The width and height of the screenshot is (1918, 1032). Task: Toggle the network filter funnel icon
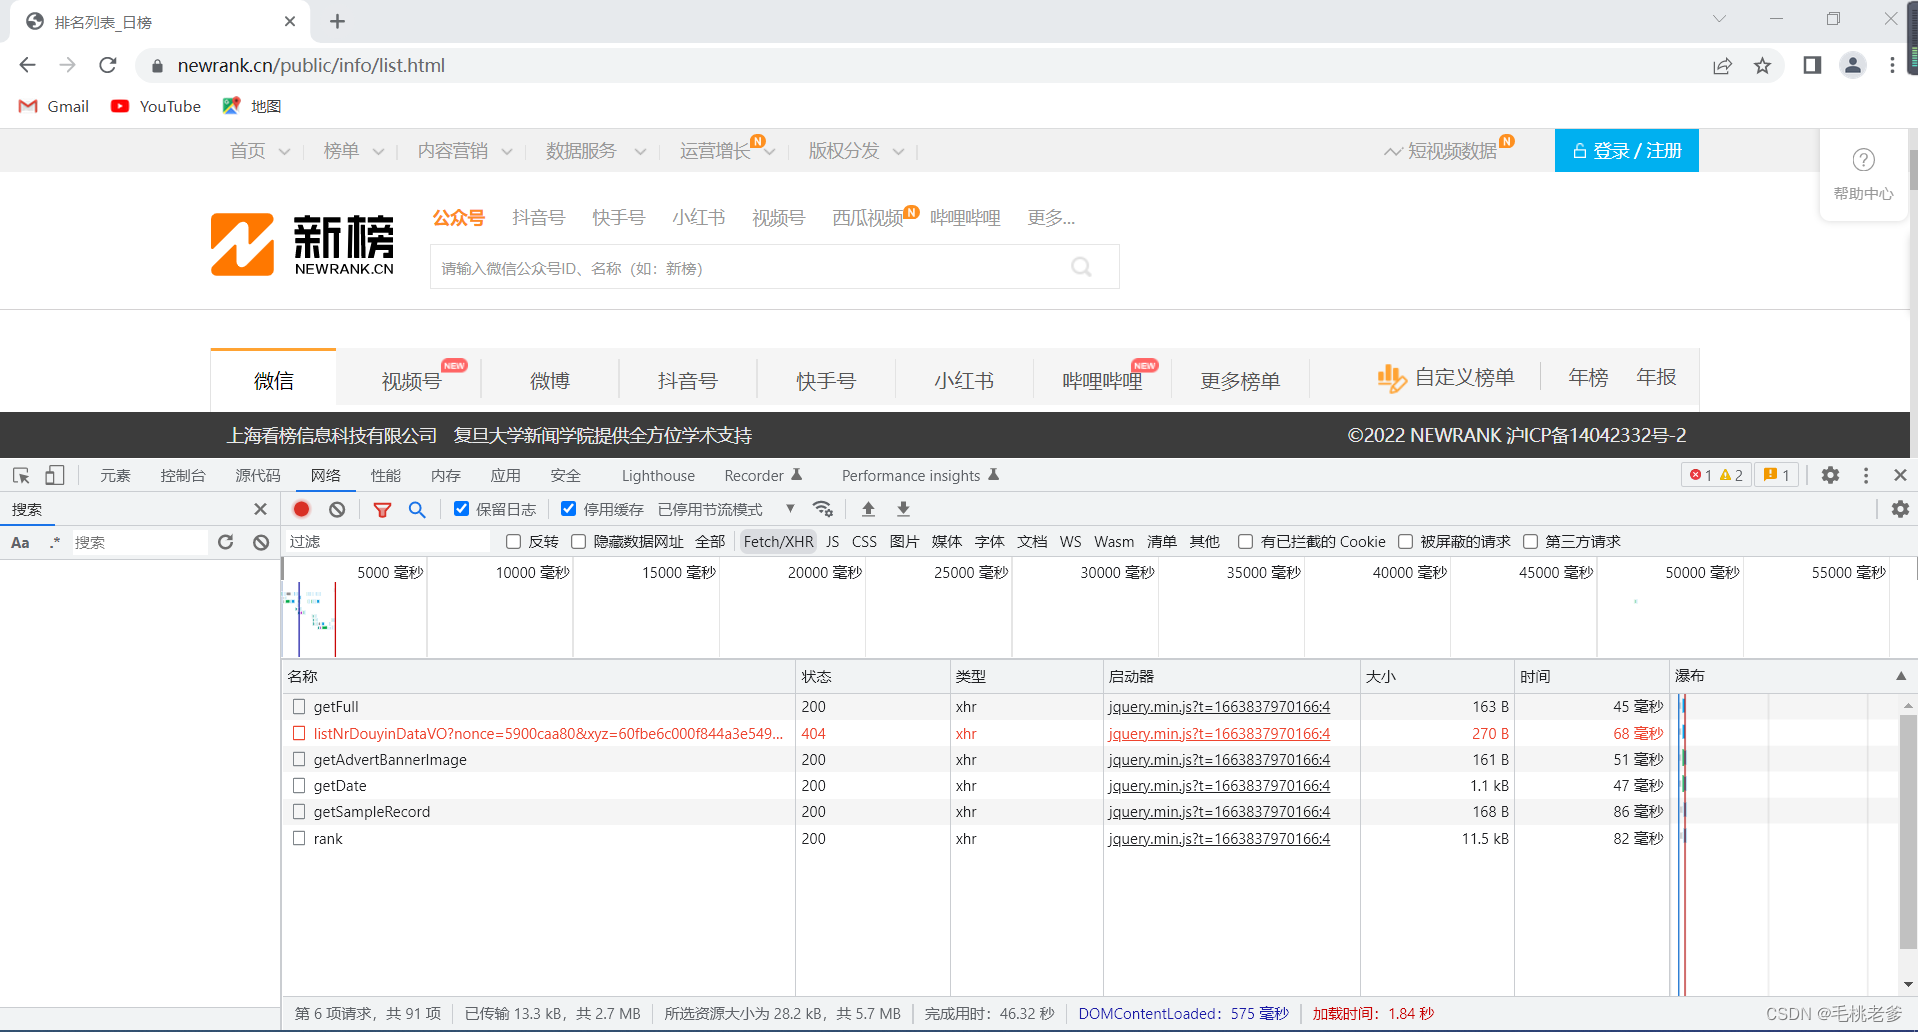tap(382, 509)
